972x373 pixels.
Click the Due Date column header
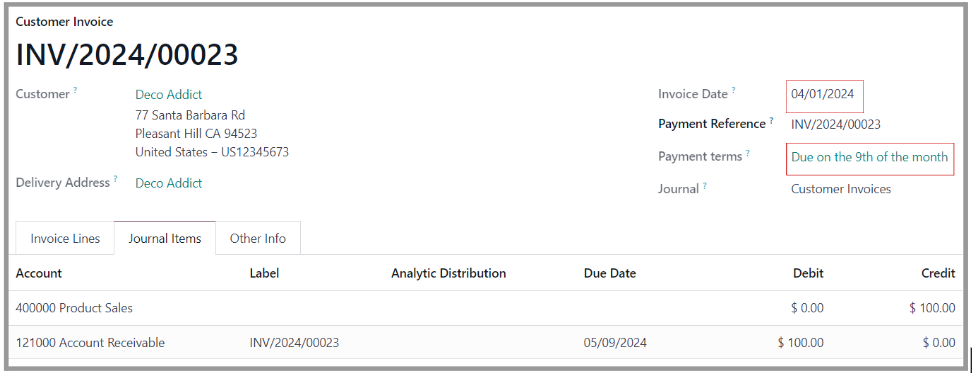[610, 273]
